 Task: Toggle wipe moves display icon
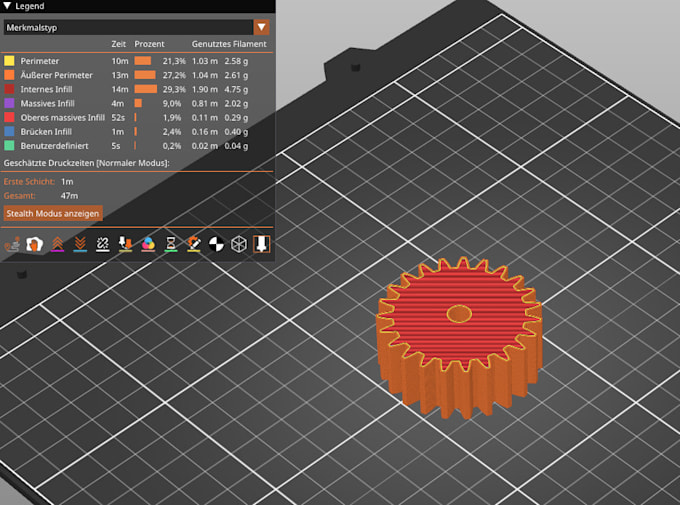pyautogui.click(x=35, y=244)
